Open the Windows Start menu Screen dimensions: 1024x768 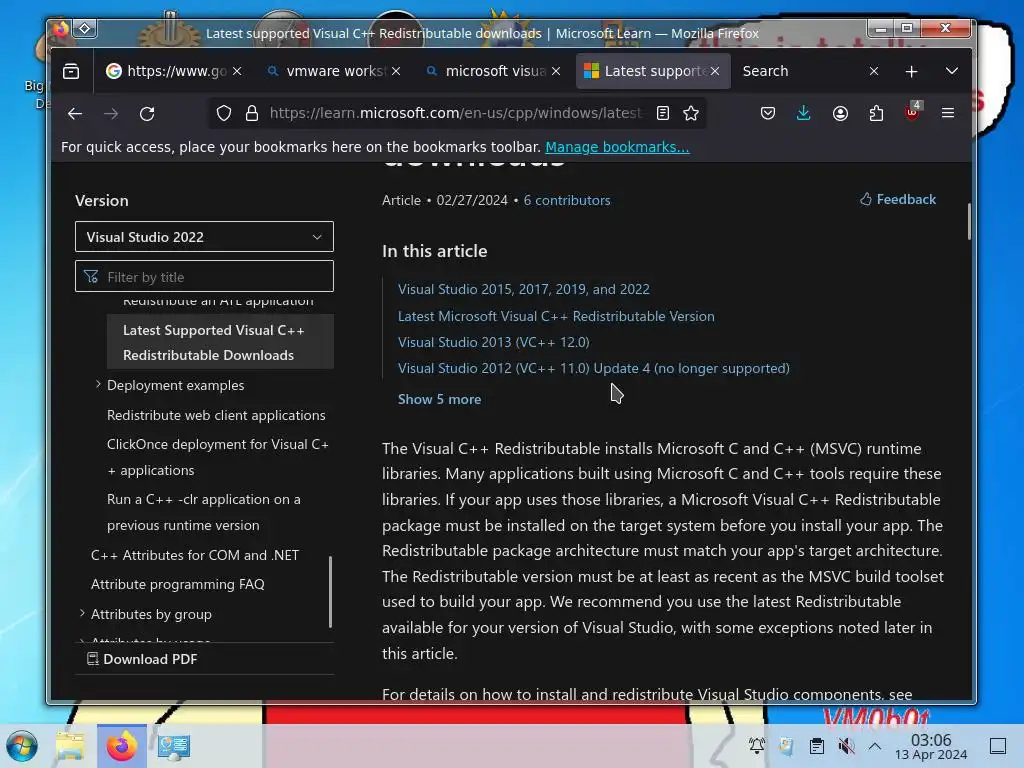tap(22, 746)
